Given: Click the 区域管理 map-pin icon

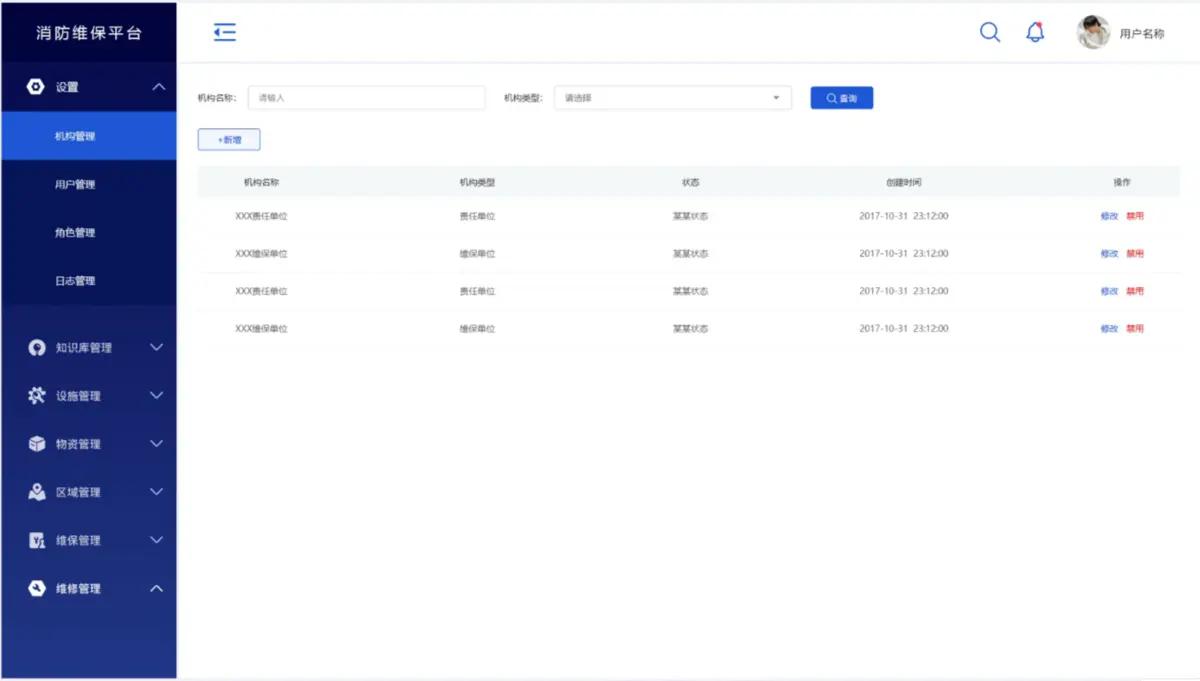Looking at the screenshot, I should (x=37, y=492).
